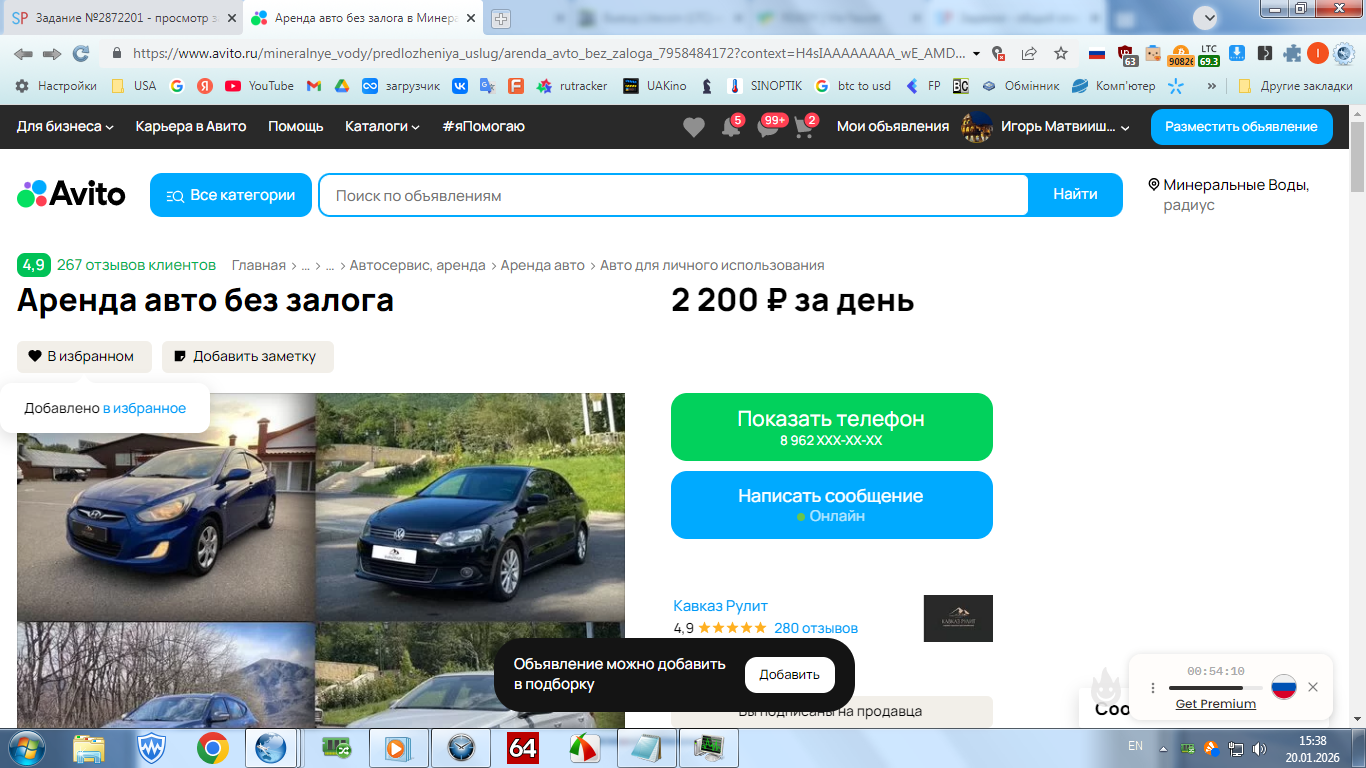Expand the Для бизнеса menu
1366x768 pixels.
point(65,127)
